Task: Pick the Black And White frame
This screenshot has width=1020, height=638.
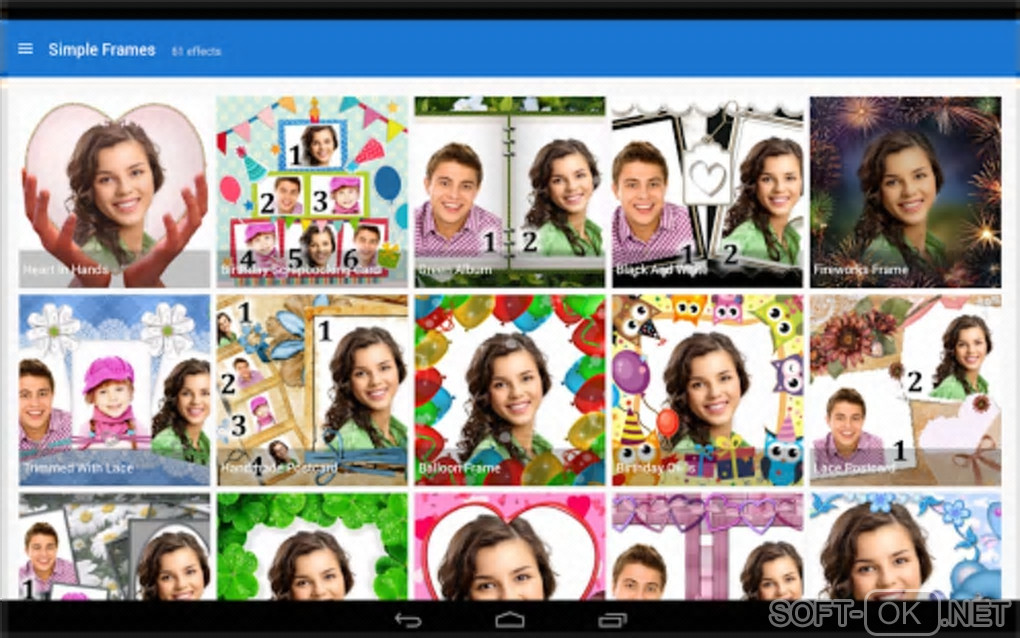Action: 708,192
